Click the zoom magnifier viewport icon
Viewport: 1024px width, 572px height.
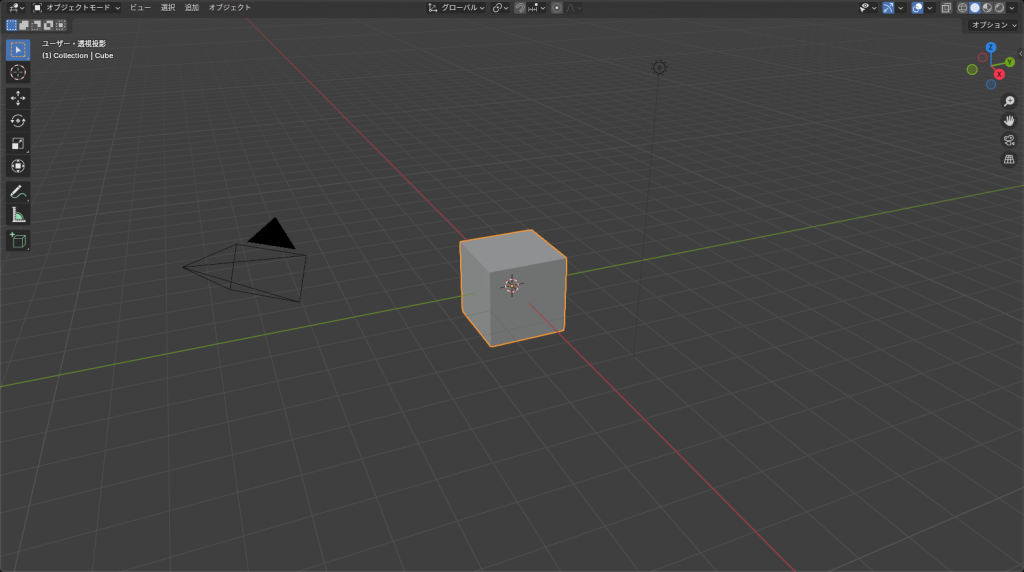pos(1009,101)
